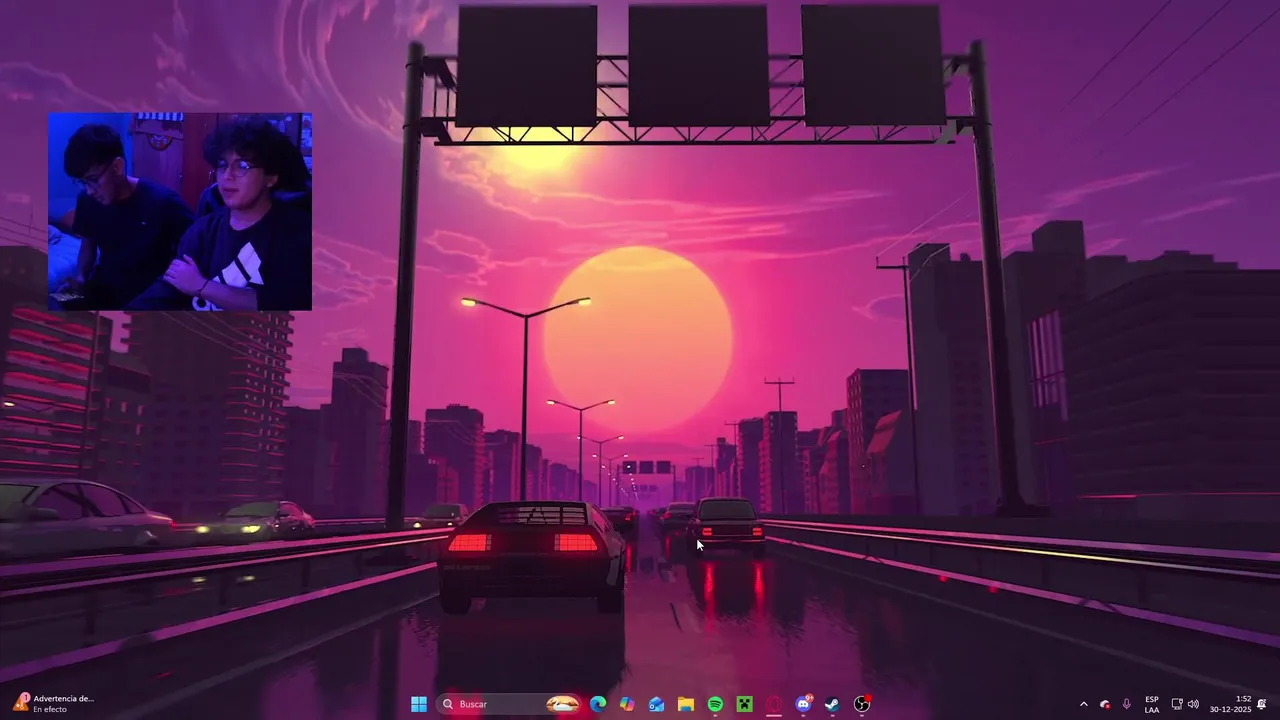Open the OneDrive tray icon with error badge
1280x720 pixels.
(x=1105, y=704)
